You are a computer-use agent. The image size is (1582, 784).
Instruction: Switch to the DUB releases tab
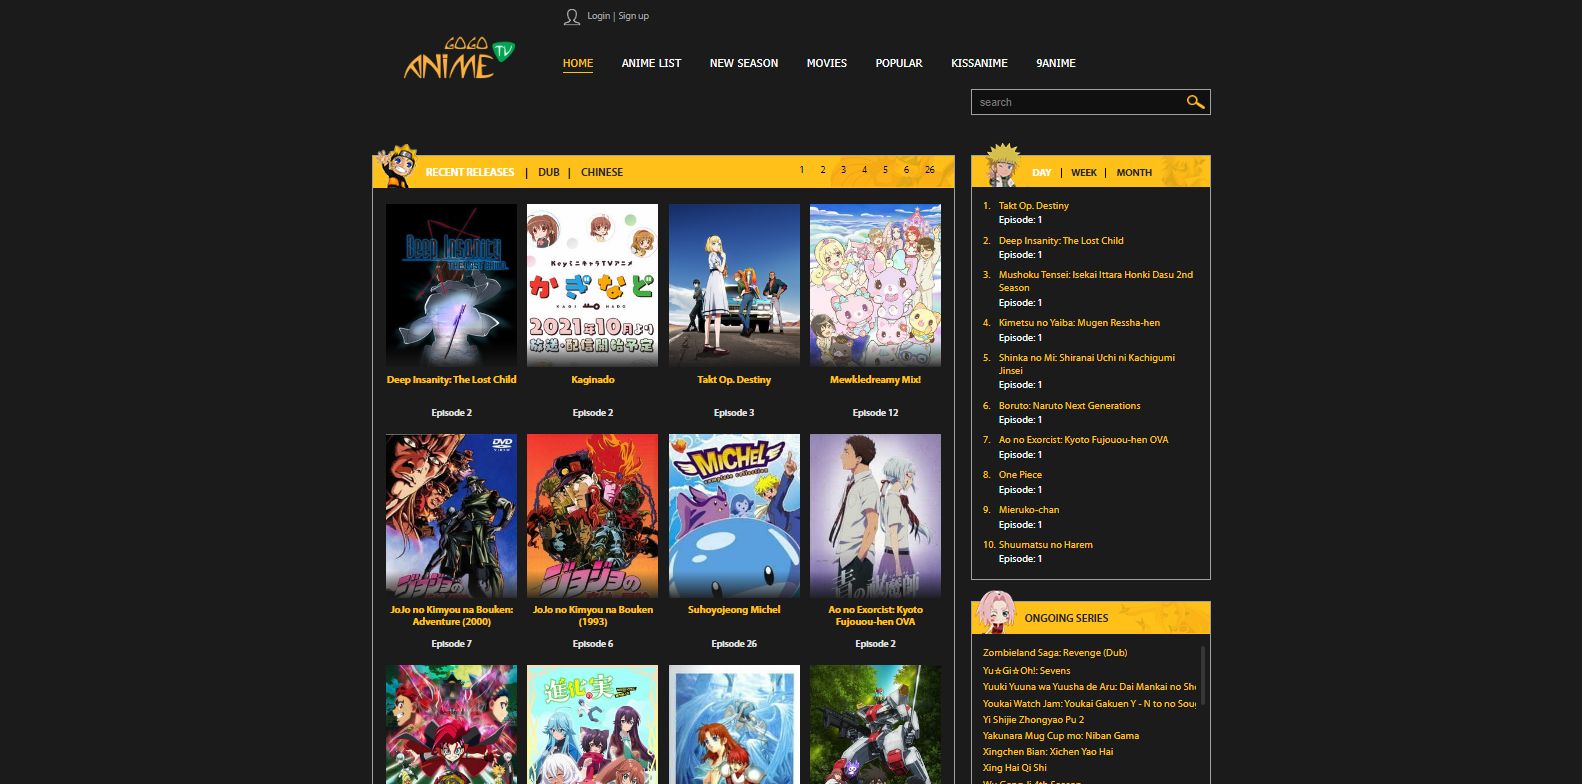click(x=548, y=172)
